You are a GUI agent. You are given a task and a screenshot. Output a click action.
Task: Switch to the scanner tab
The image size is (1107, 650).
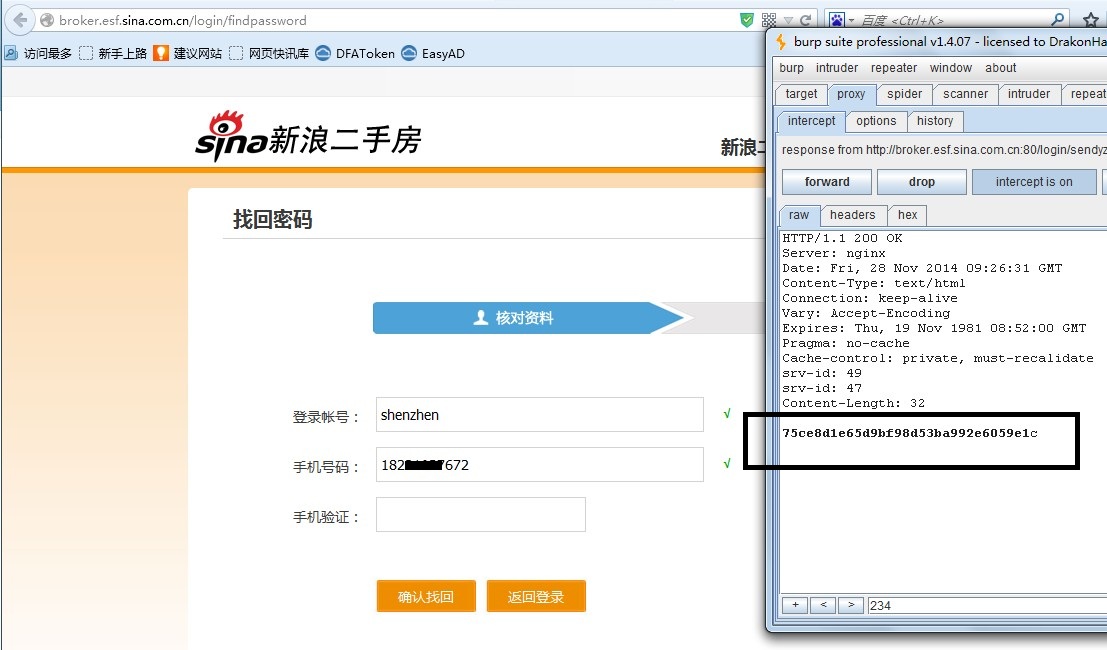point(965,94)
